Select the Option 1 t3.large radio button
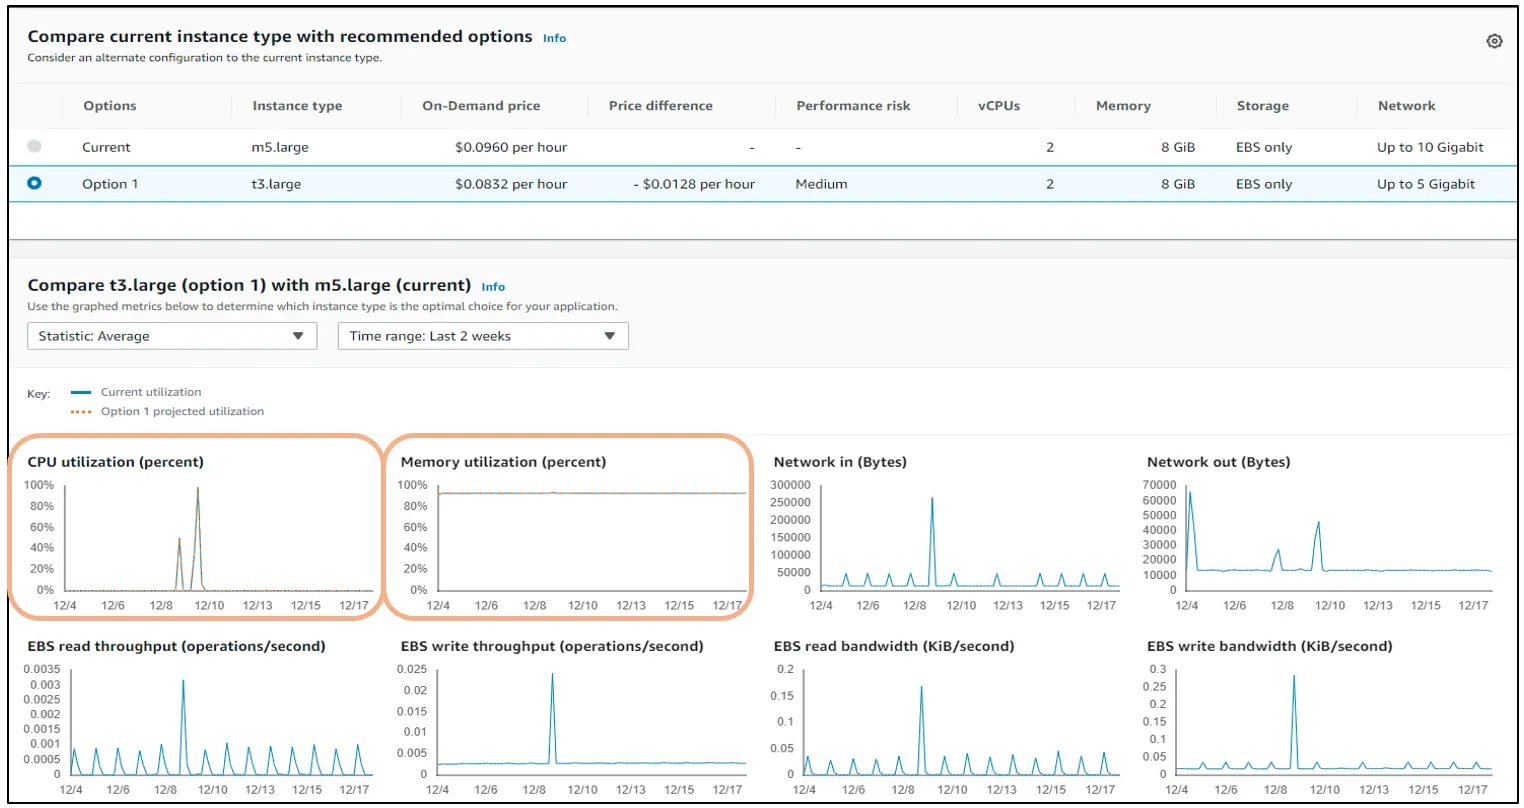1524x808 pixels. pos(36,183)
